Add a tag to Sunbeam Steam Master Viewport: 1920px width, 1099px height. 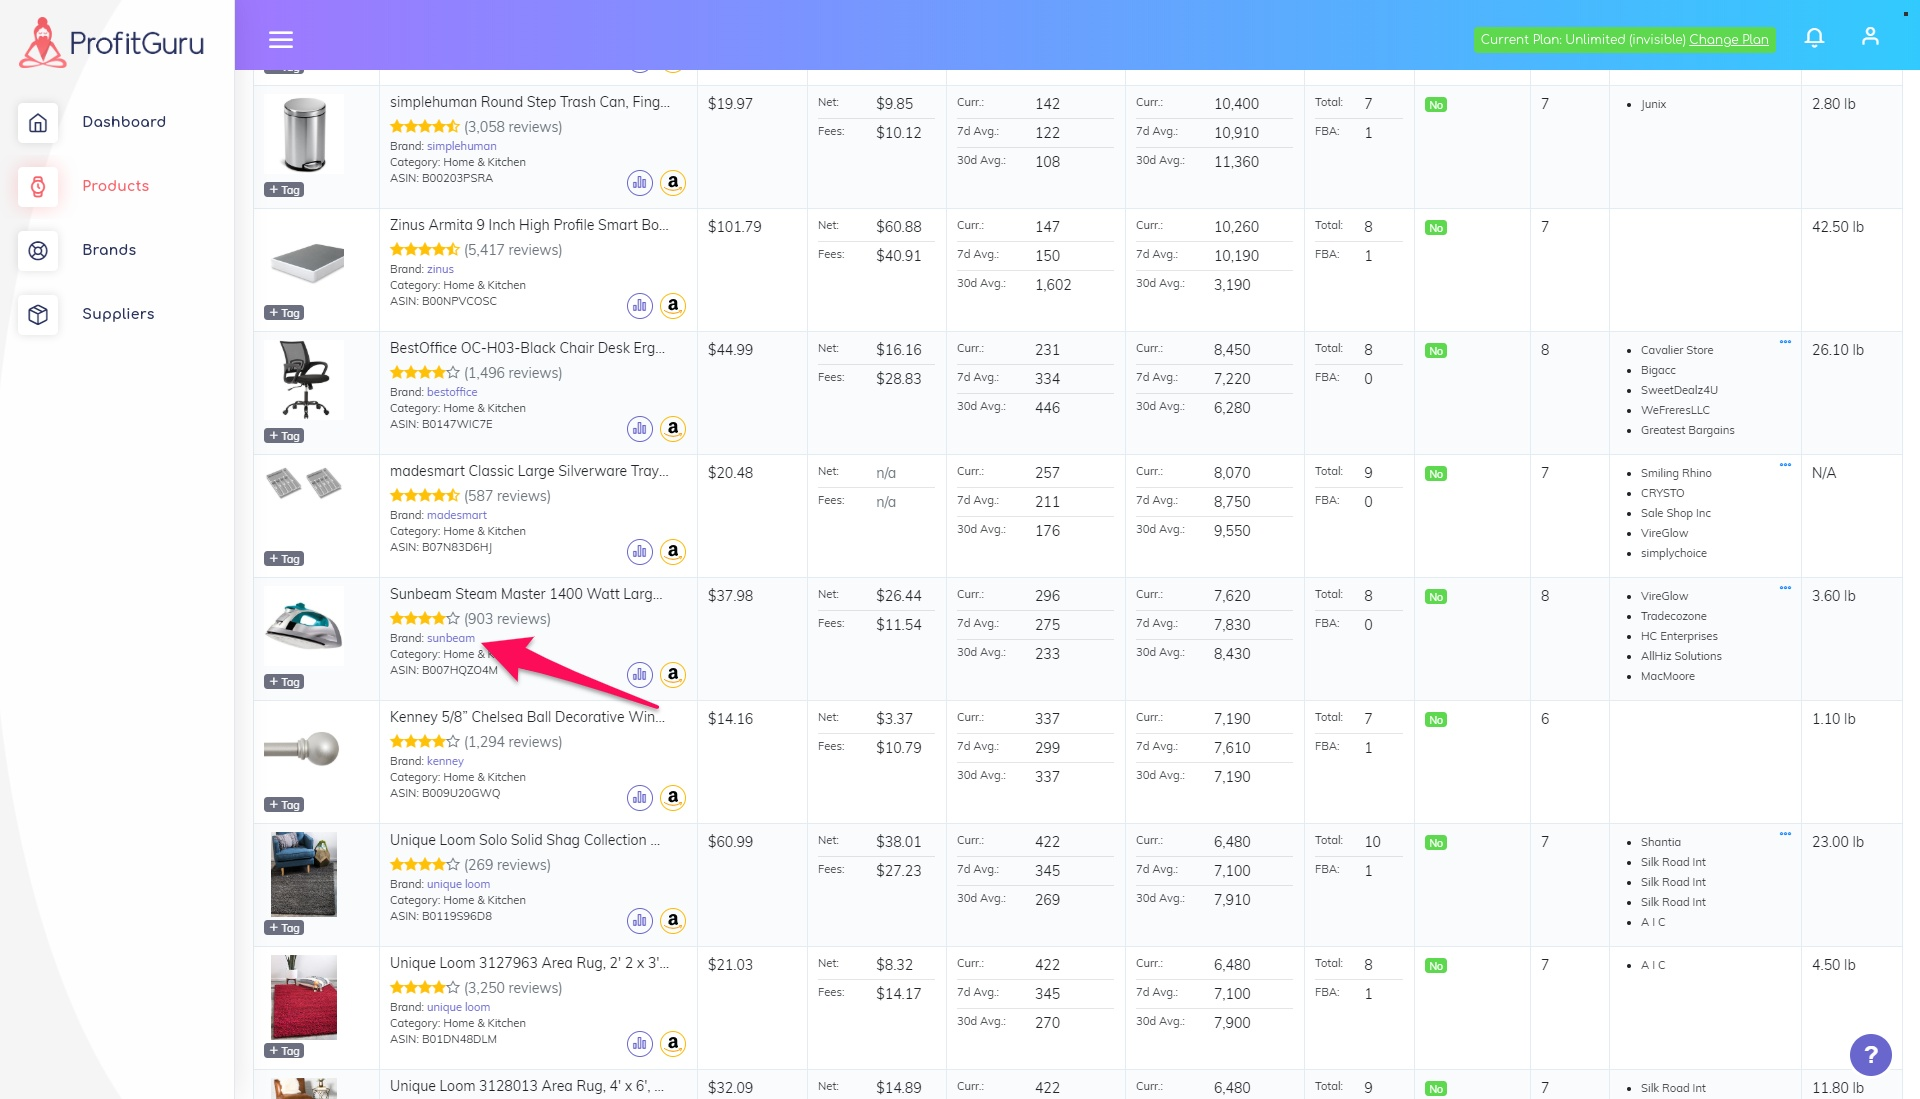pyautogui.click(x=284, y=682)
